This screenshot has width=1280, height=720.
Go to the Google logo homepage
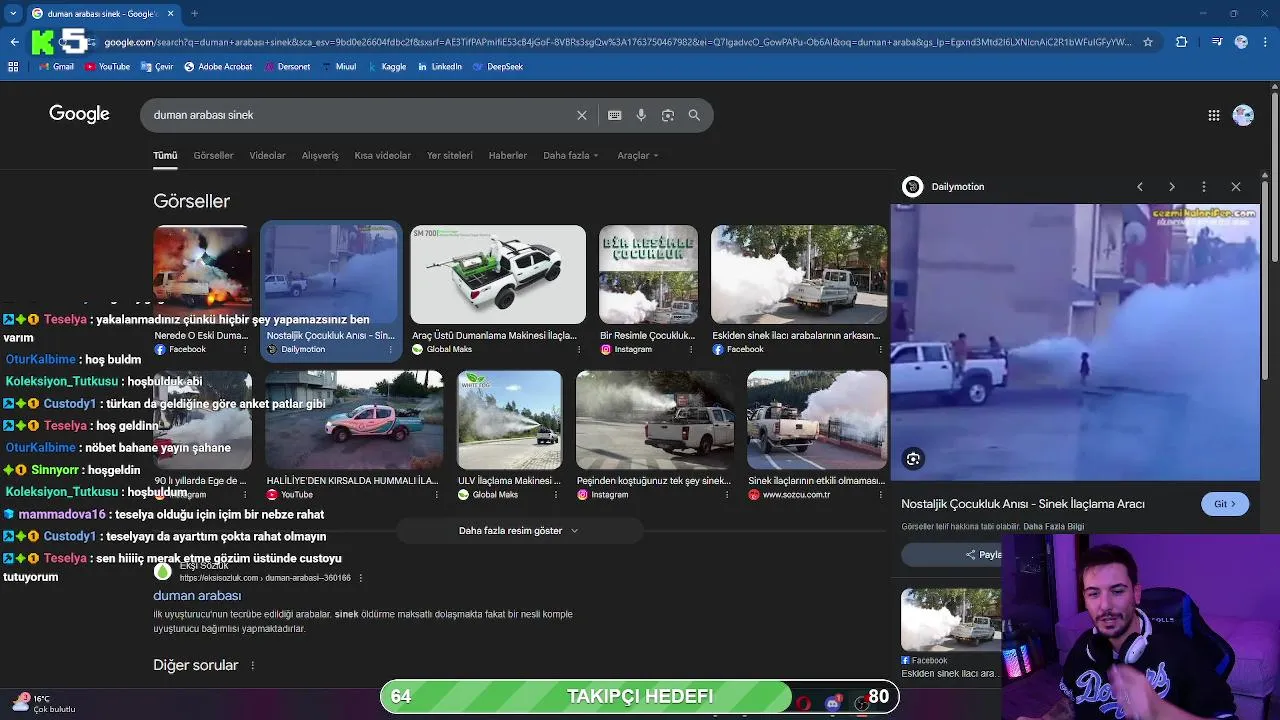click(x=79, y=114)
